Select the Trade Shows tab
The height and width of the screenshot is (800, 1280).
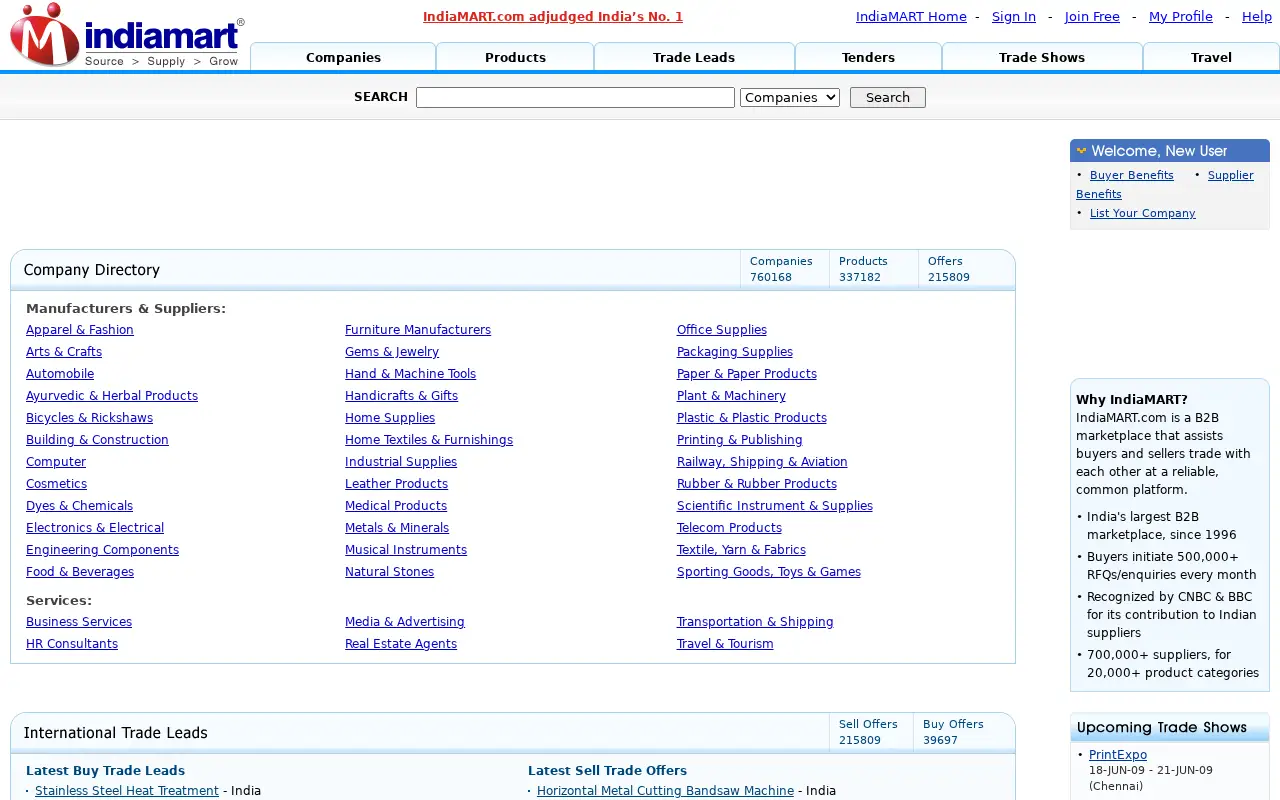pyautogui.click(x=1042, y=57)
